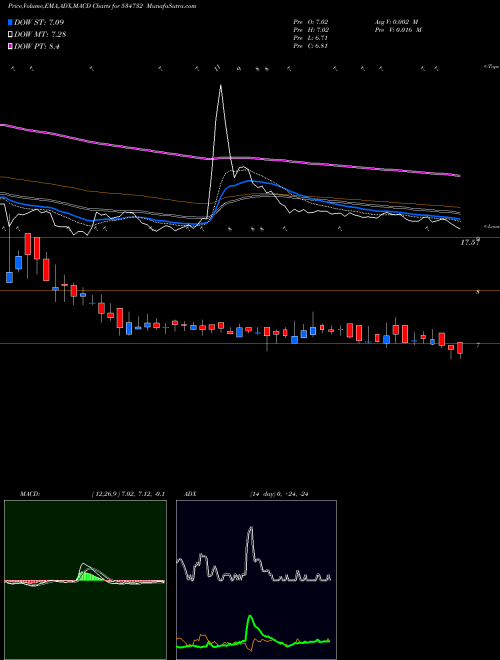The height and width of the screenshot is (660, 500).
Task: Click the 'Pre V: 0.016 M' volume text
Action: 399,30
